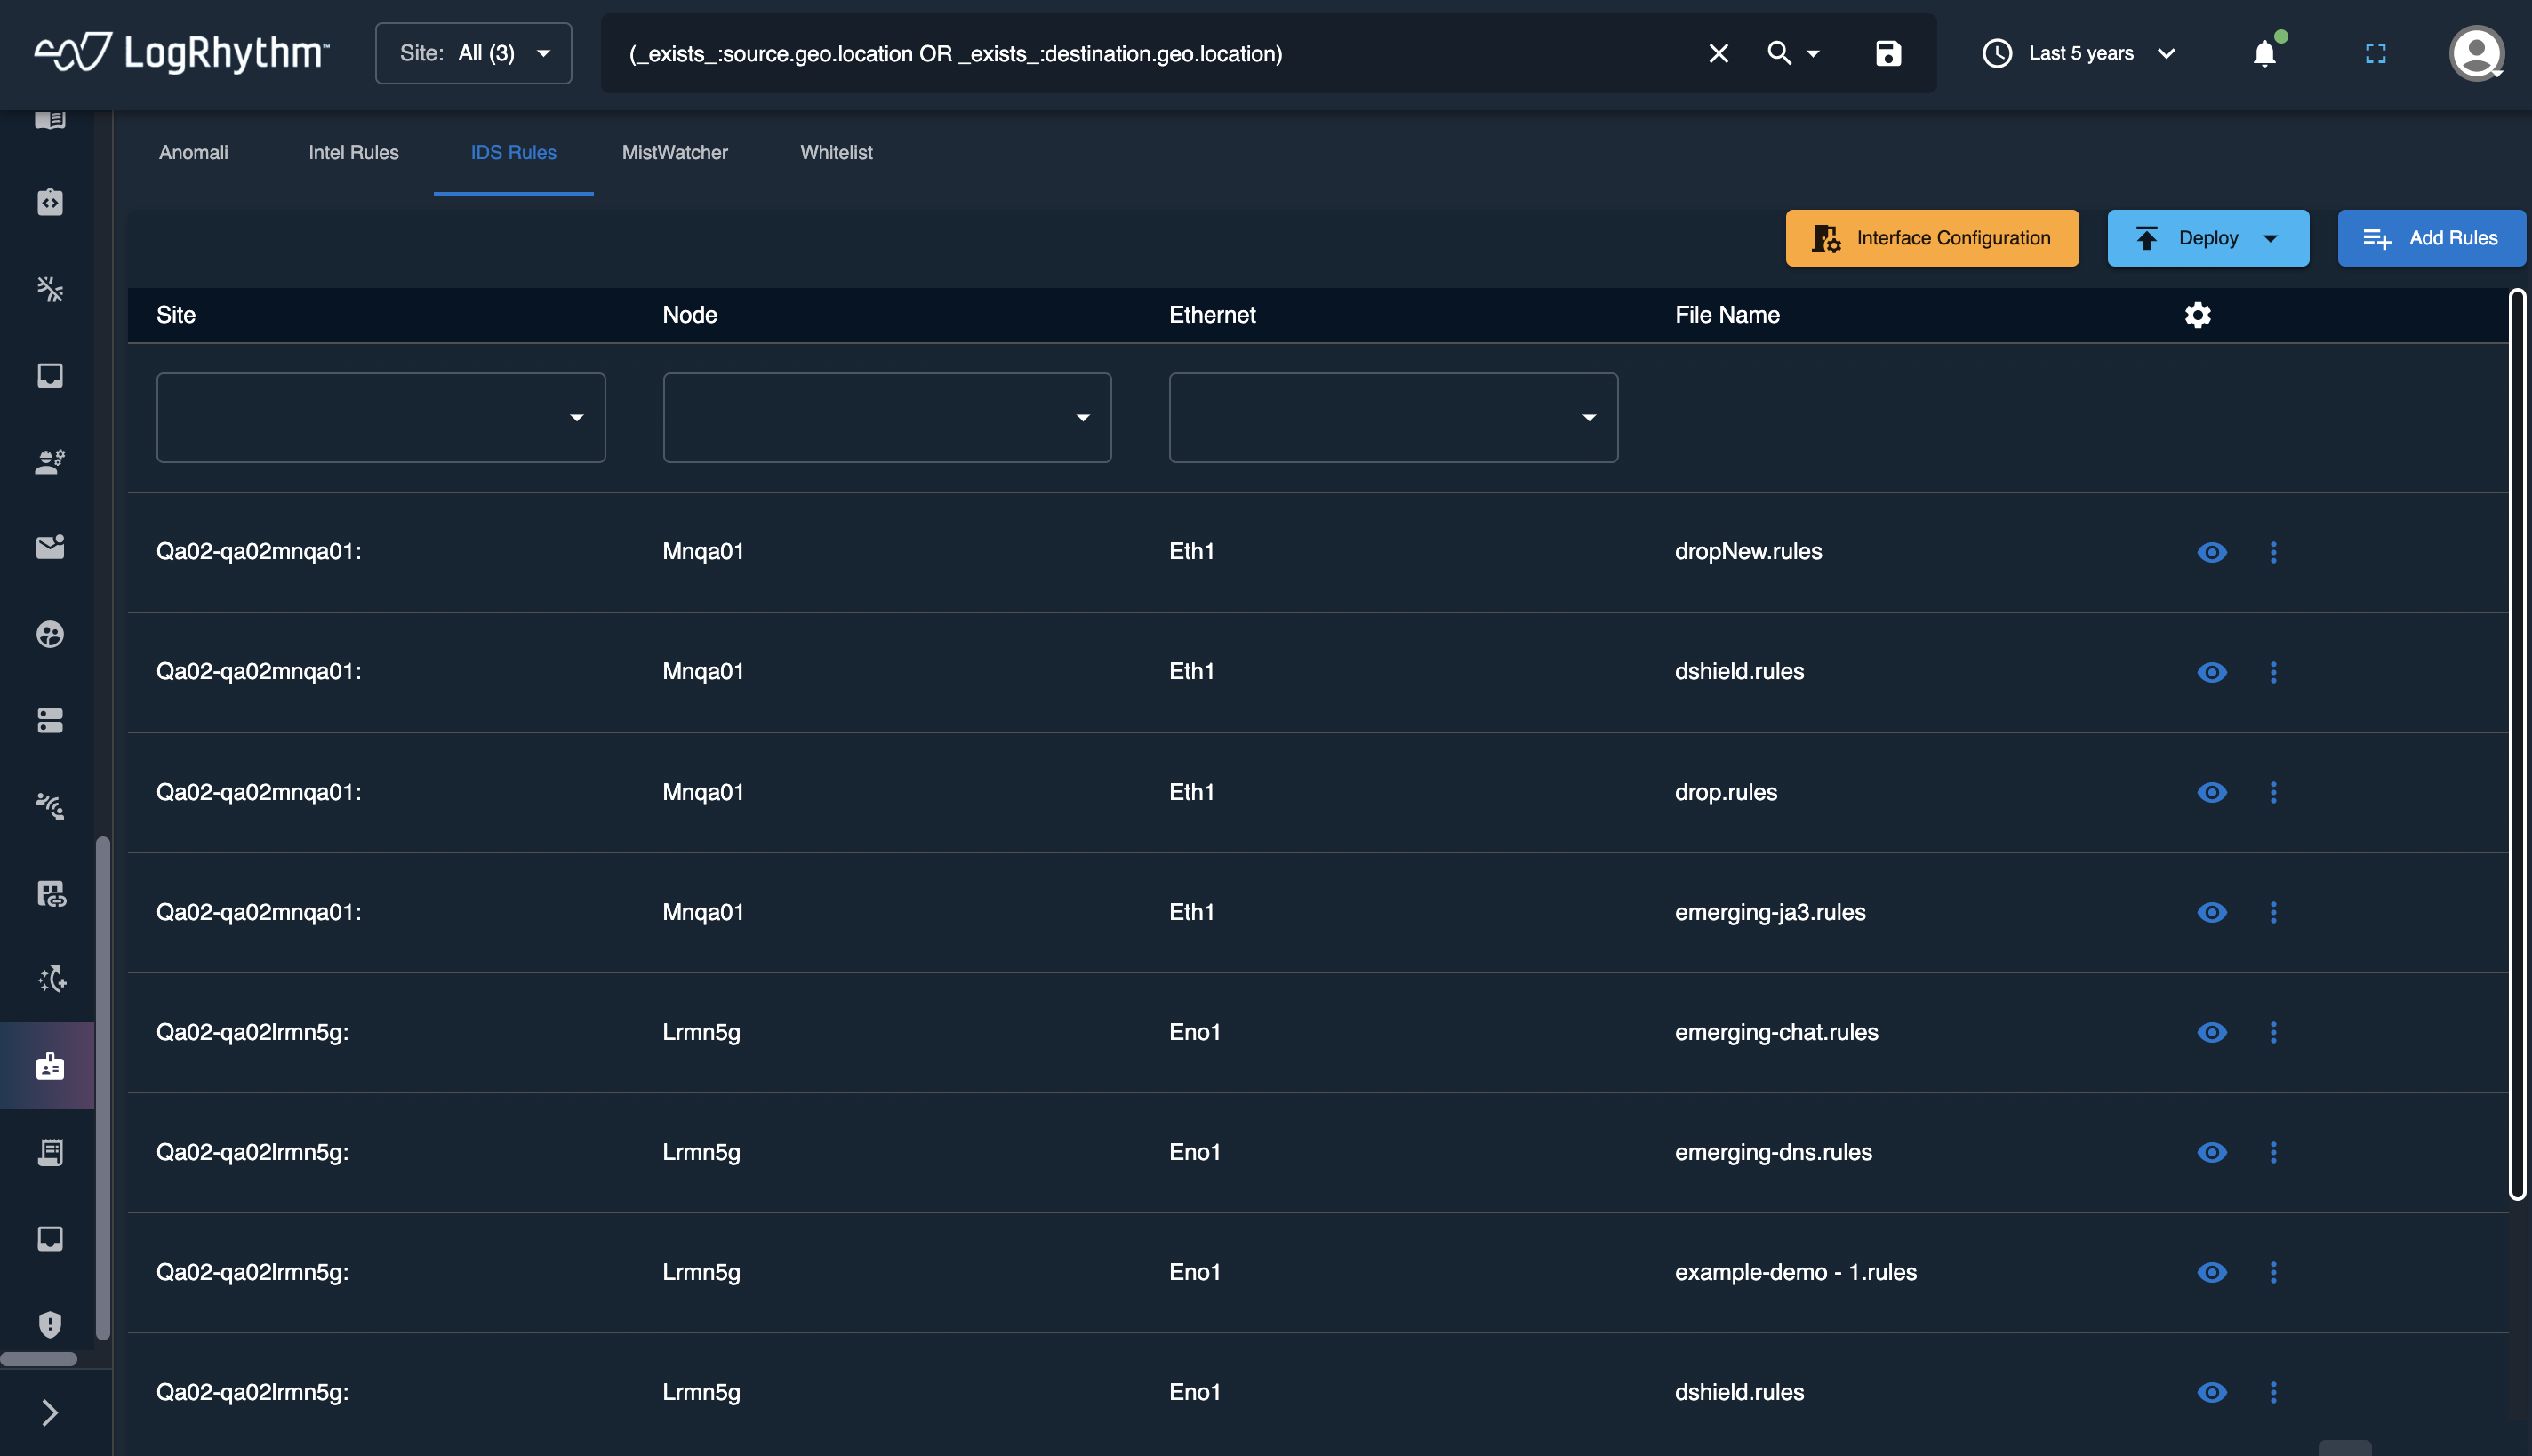This screenshot has width=2532, height=1456.
Task: Open the Site filter dropdown
Action: (x=381, y=418)
